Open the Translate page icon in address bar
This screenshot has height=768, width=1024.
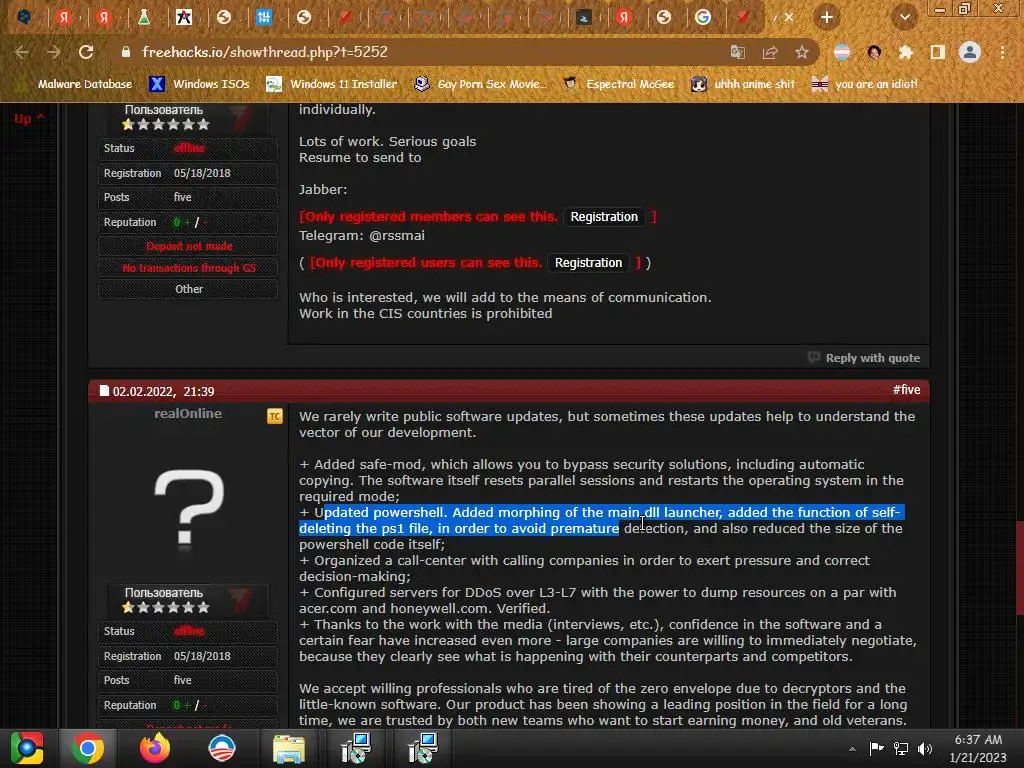pos(737,52)
